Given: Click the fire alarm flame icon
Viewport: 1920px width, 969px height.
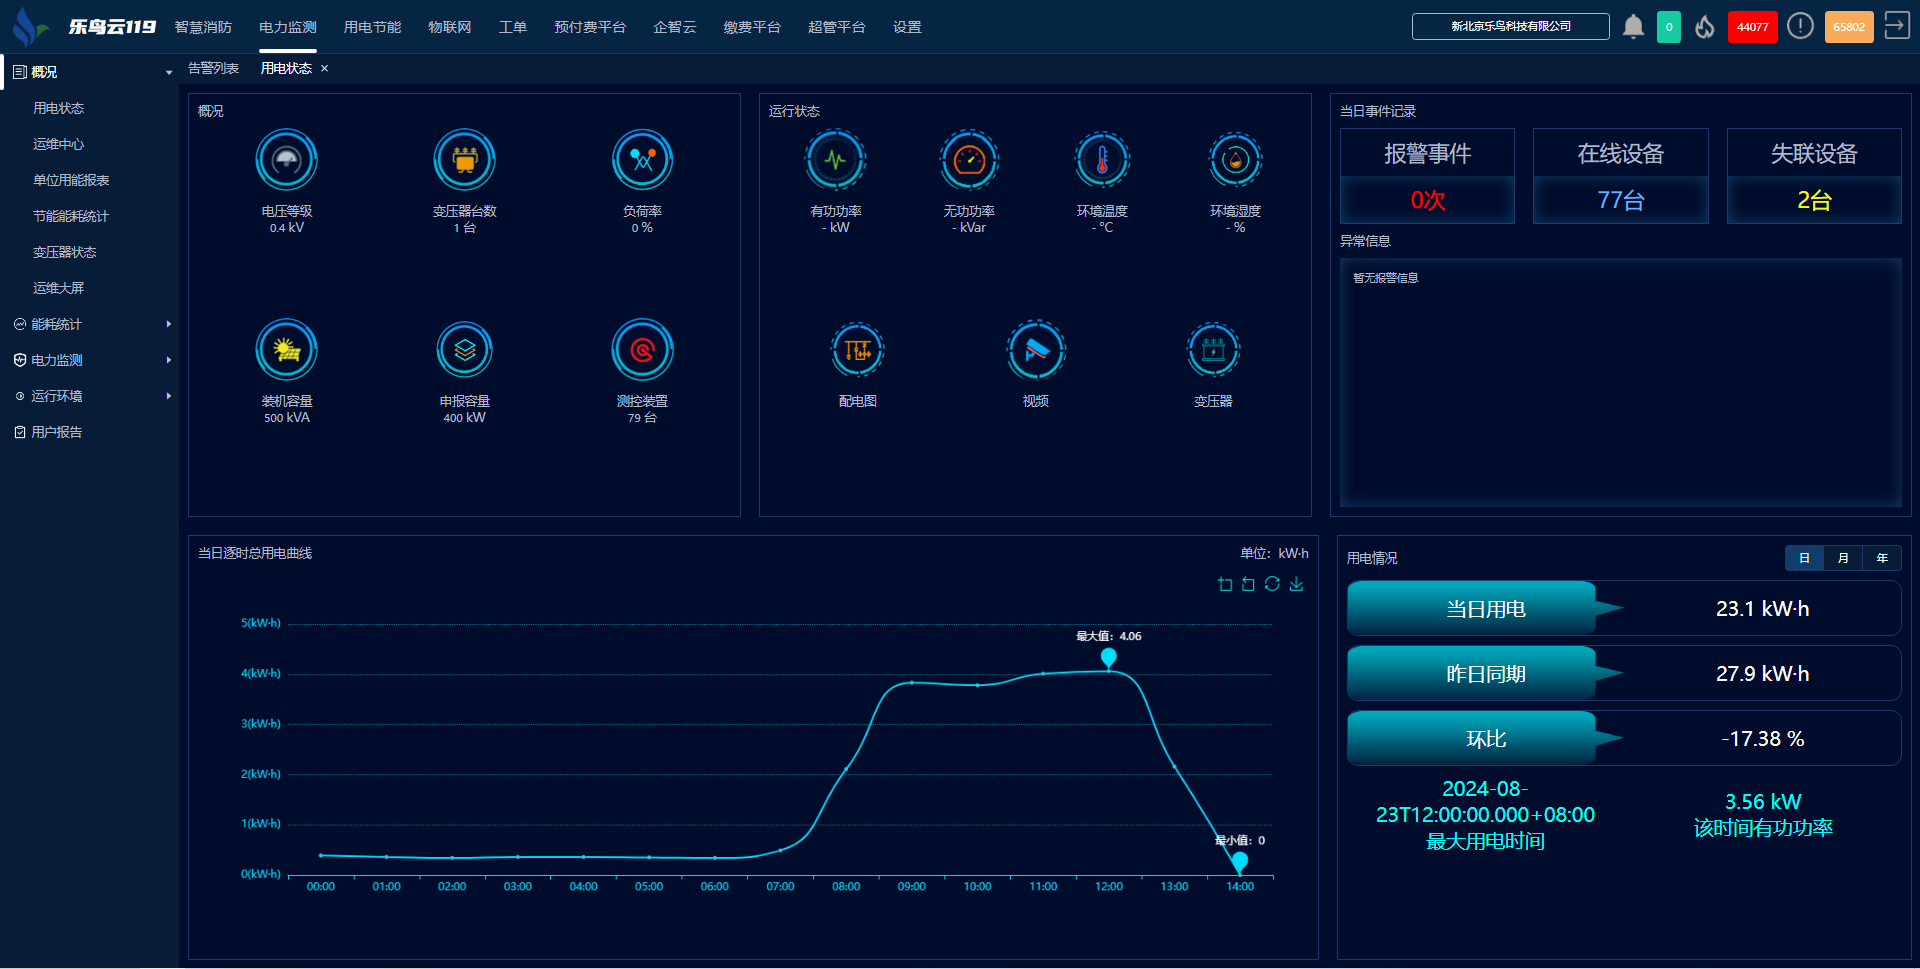Looking at the screenshot, I should [x=1705, y=27].
